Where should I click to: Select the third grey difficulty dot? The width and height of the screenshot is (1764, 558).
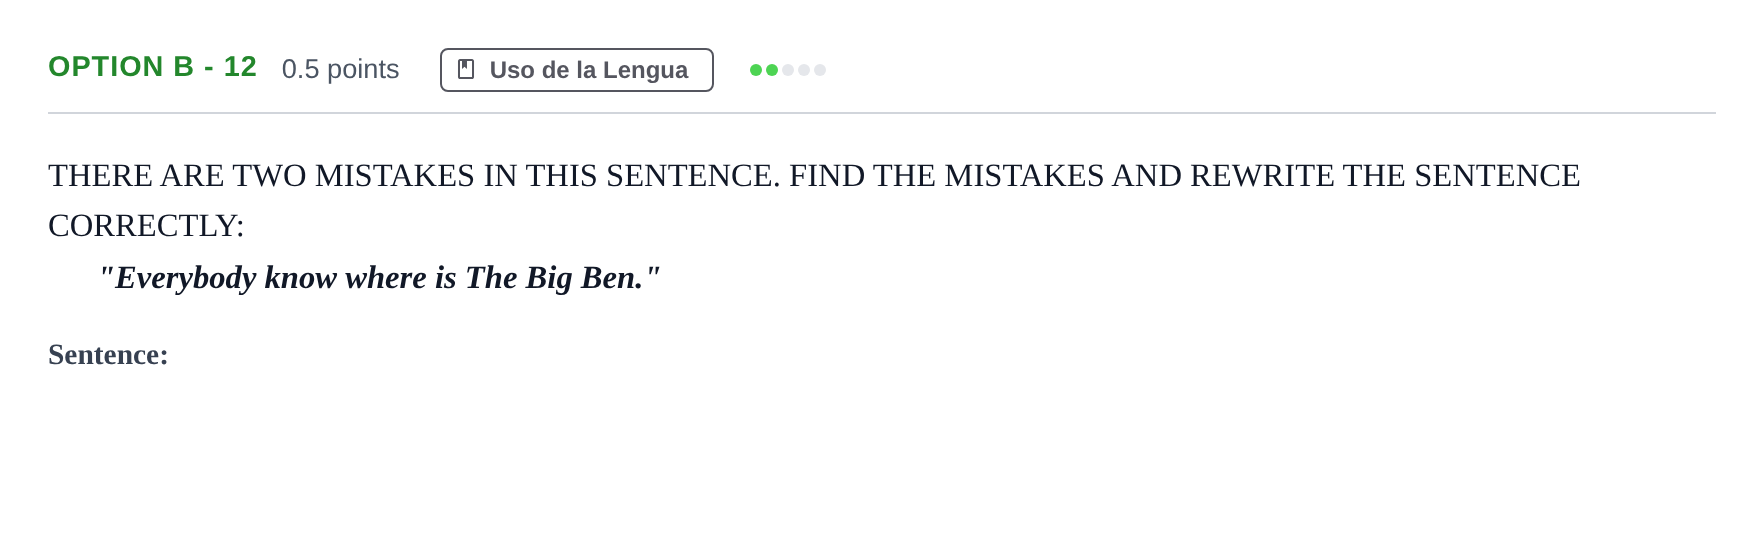click(x=788, y=70)
